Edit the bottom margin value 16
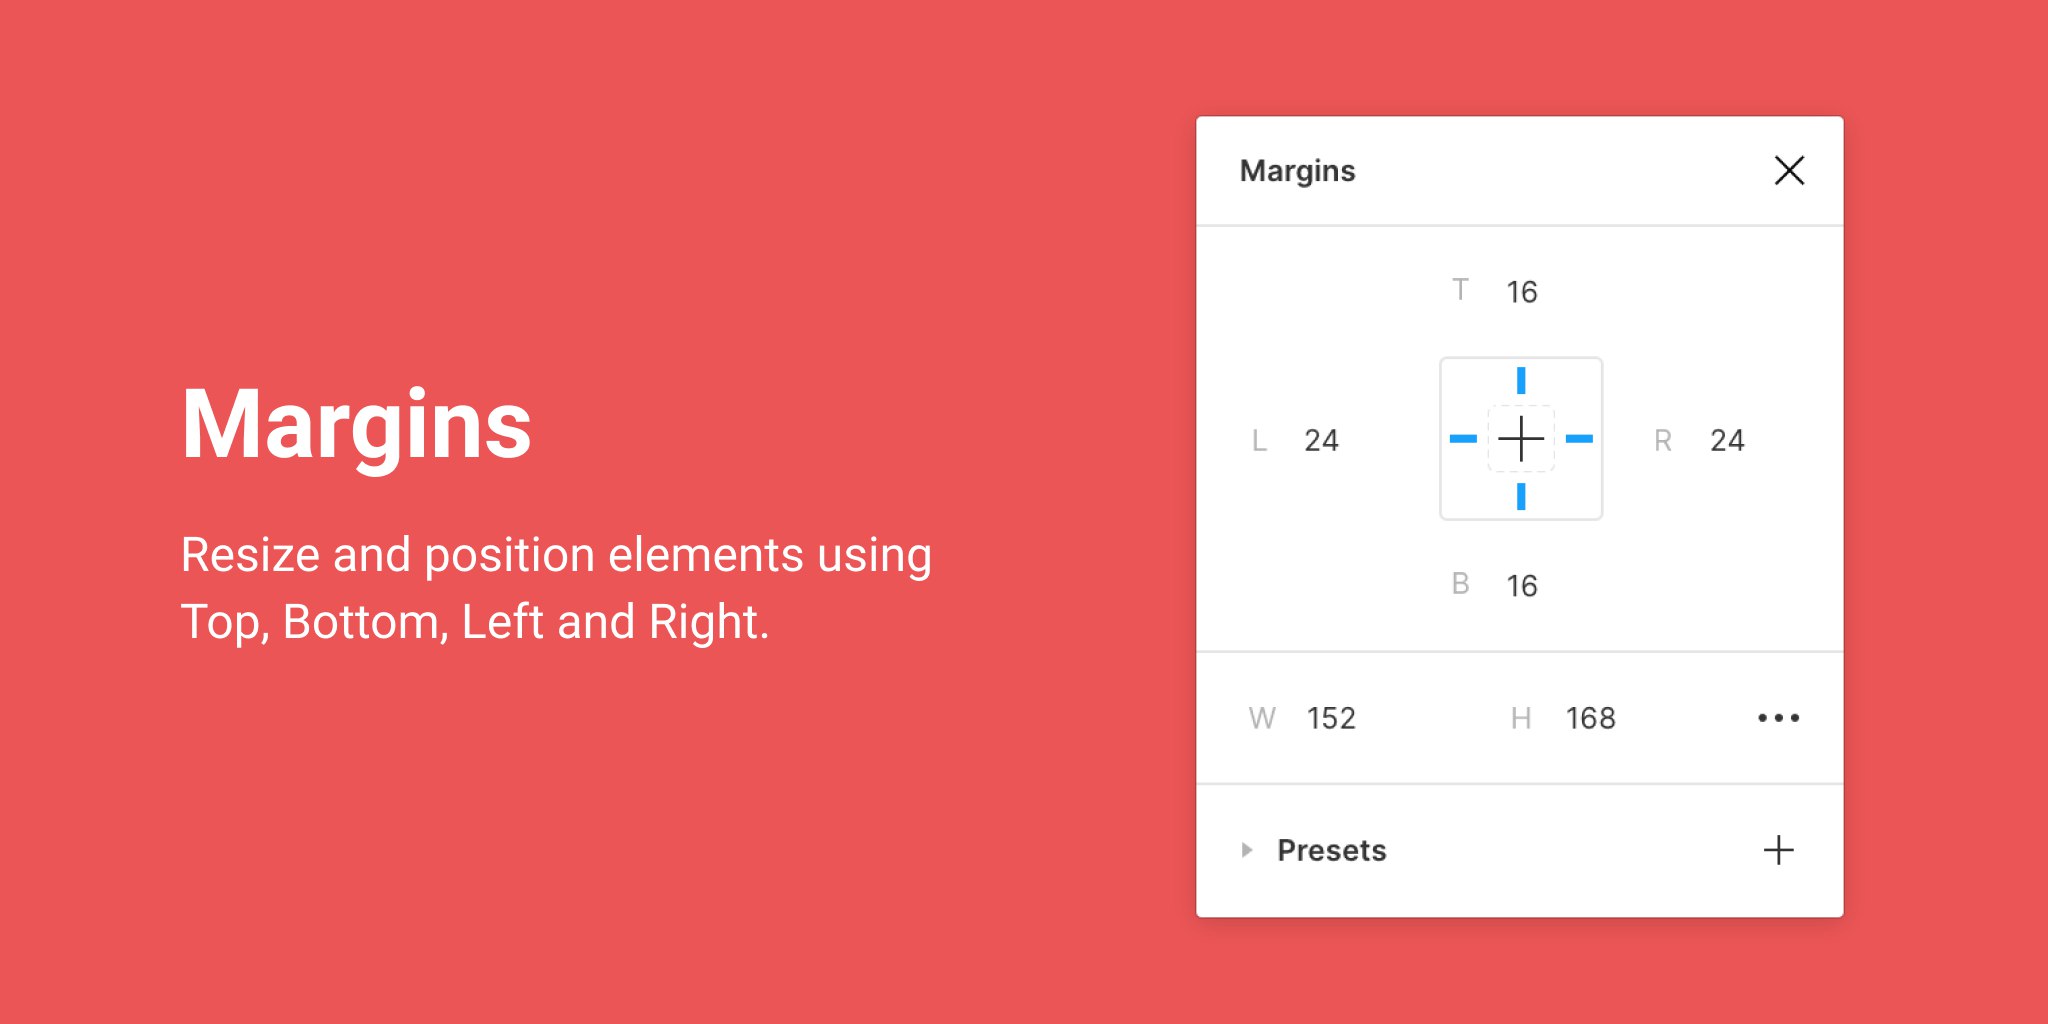This screenshot has height=1024, width=2048. [x=1522, y=586]
